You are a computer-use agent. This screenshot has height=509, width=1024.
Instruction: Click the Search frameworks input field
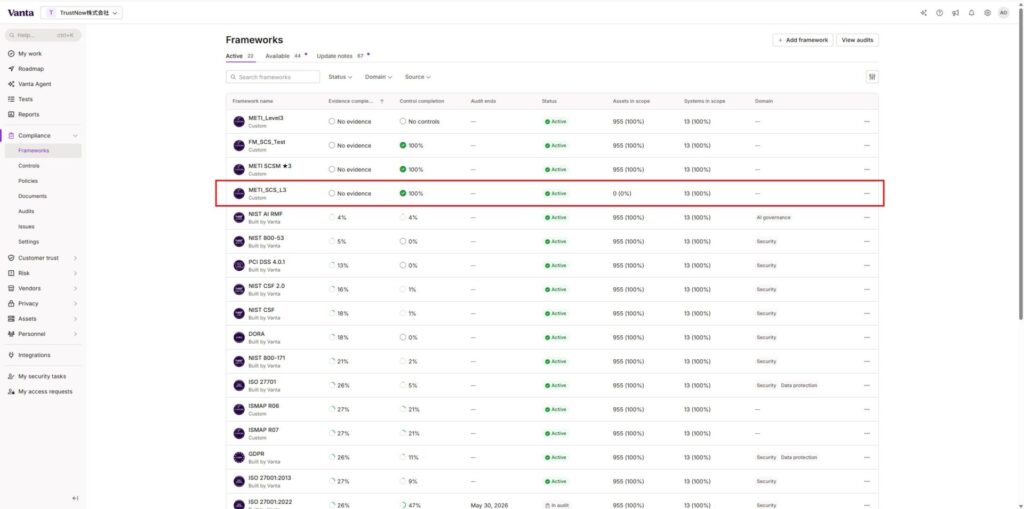tap(273, 77)
